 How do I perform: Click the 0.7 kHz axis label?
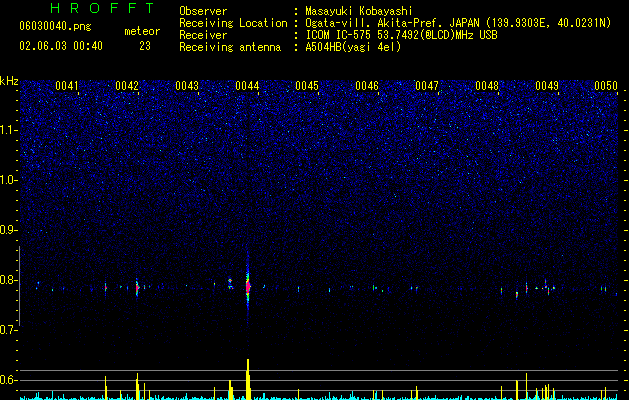tap(9, 330)
